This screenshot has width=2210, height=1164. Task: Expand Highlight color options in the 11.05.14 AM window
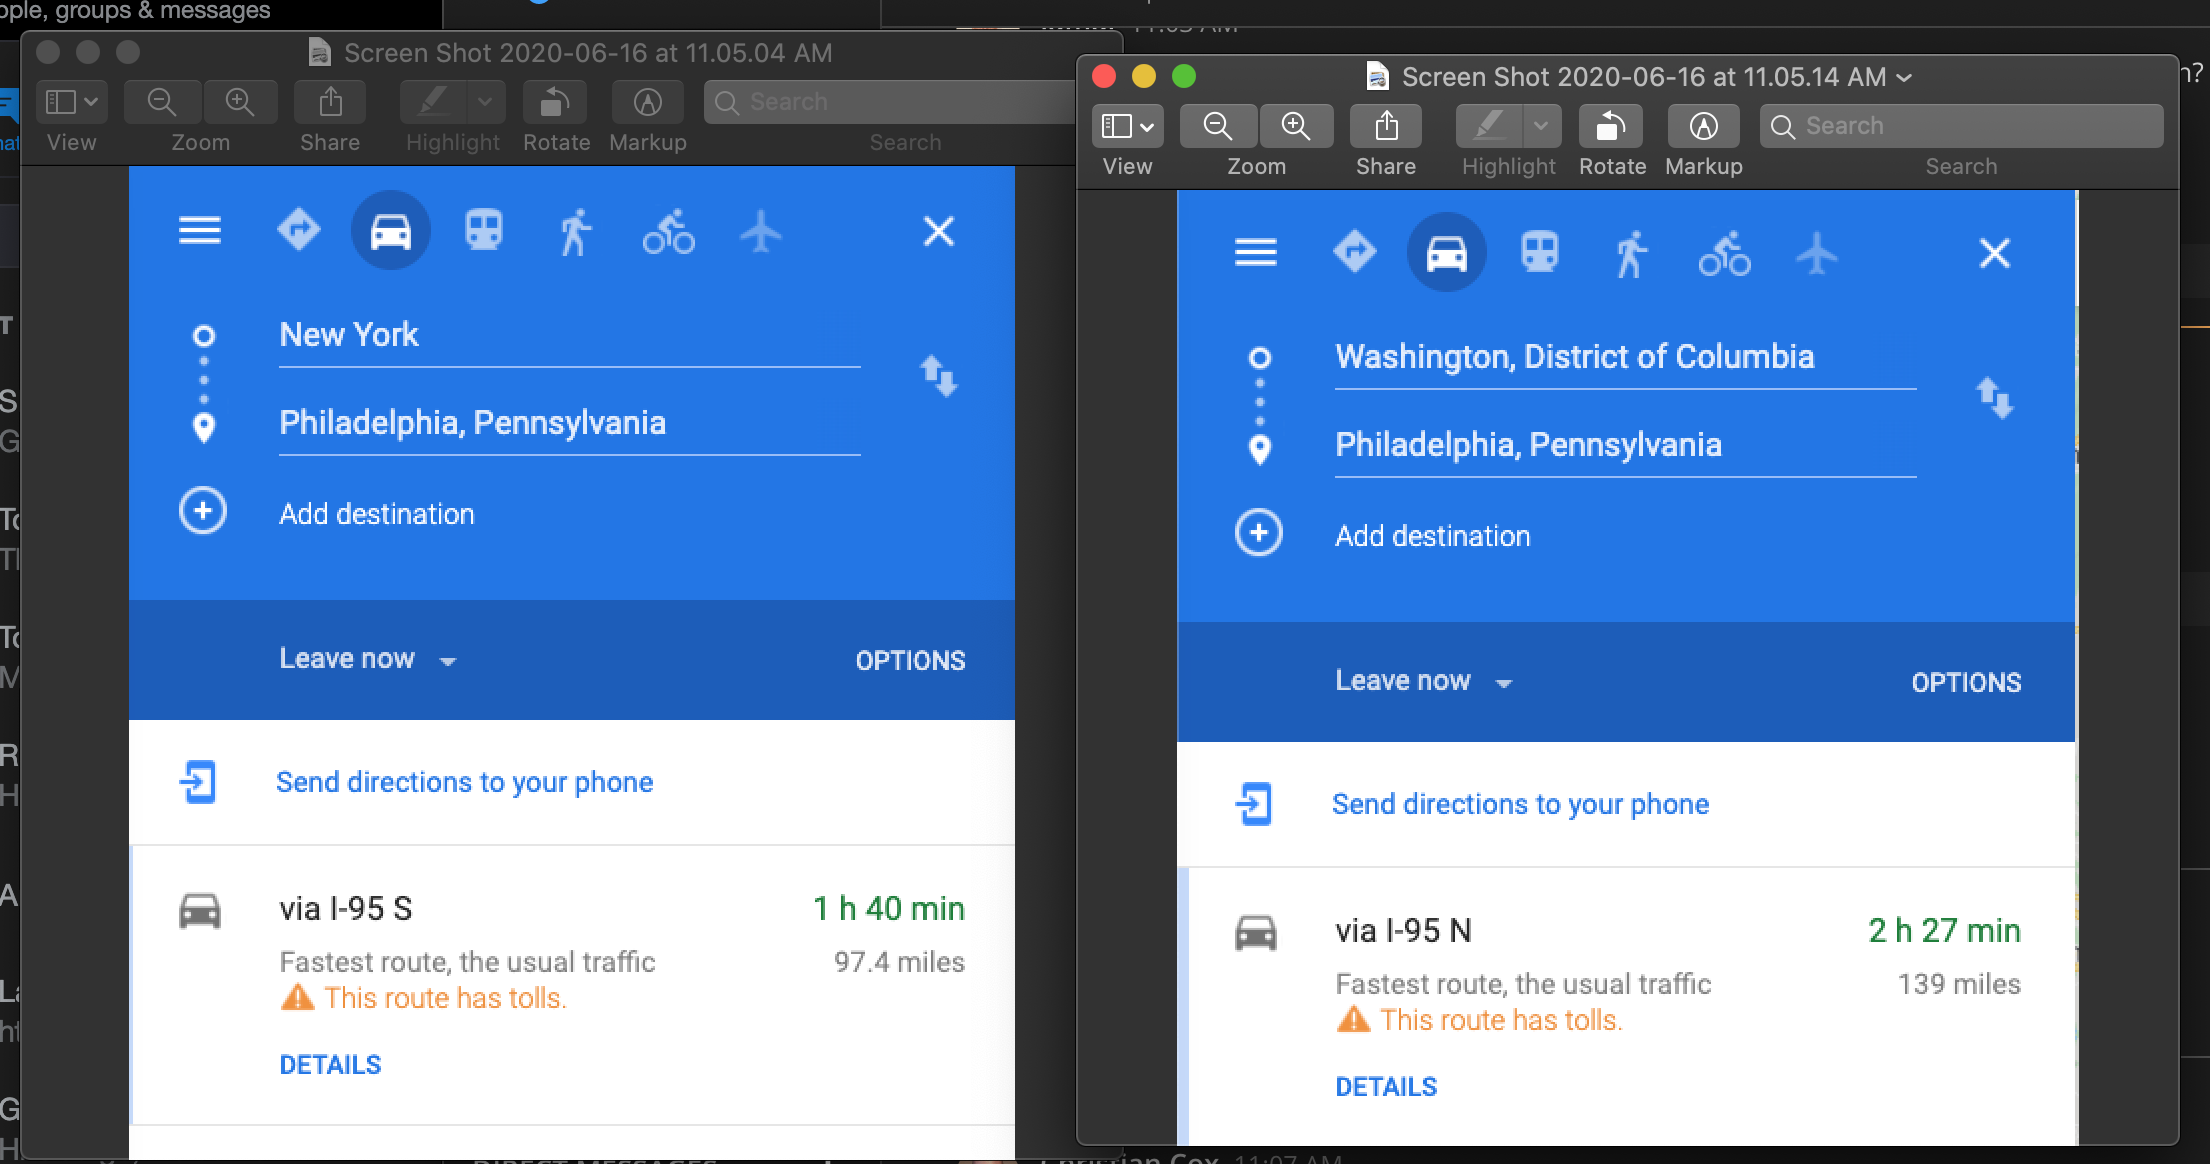pyautogui.click(x=1541, y=126)
